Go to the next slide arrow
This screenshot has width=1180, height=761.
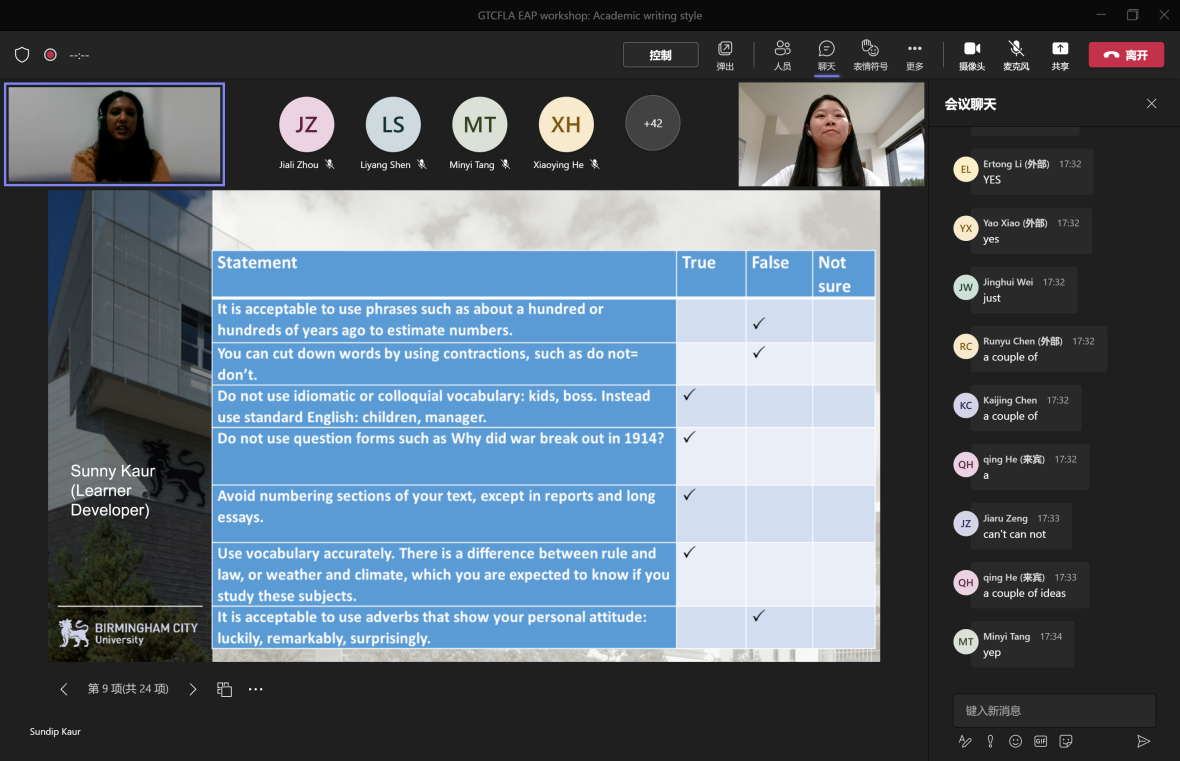[193, 689]
